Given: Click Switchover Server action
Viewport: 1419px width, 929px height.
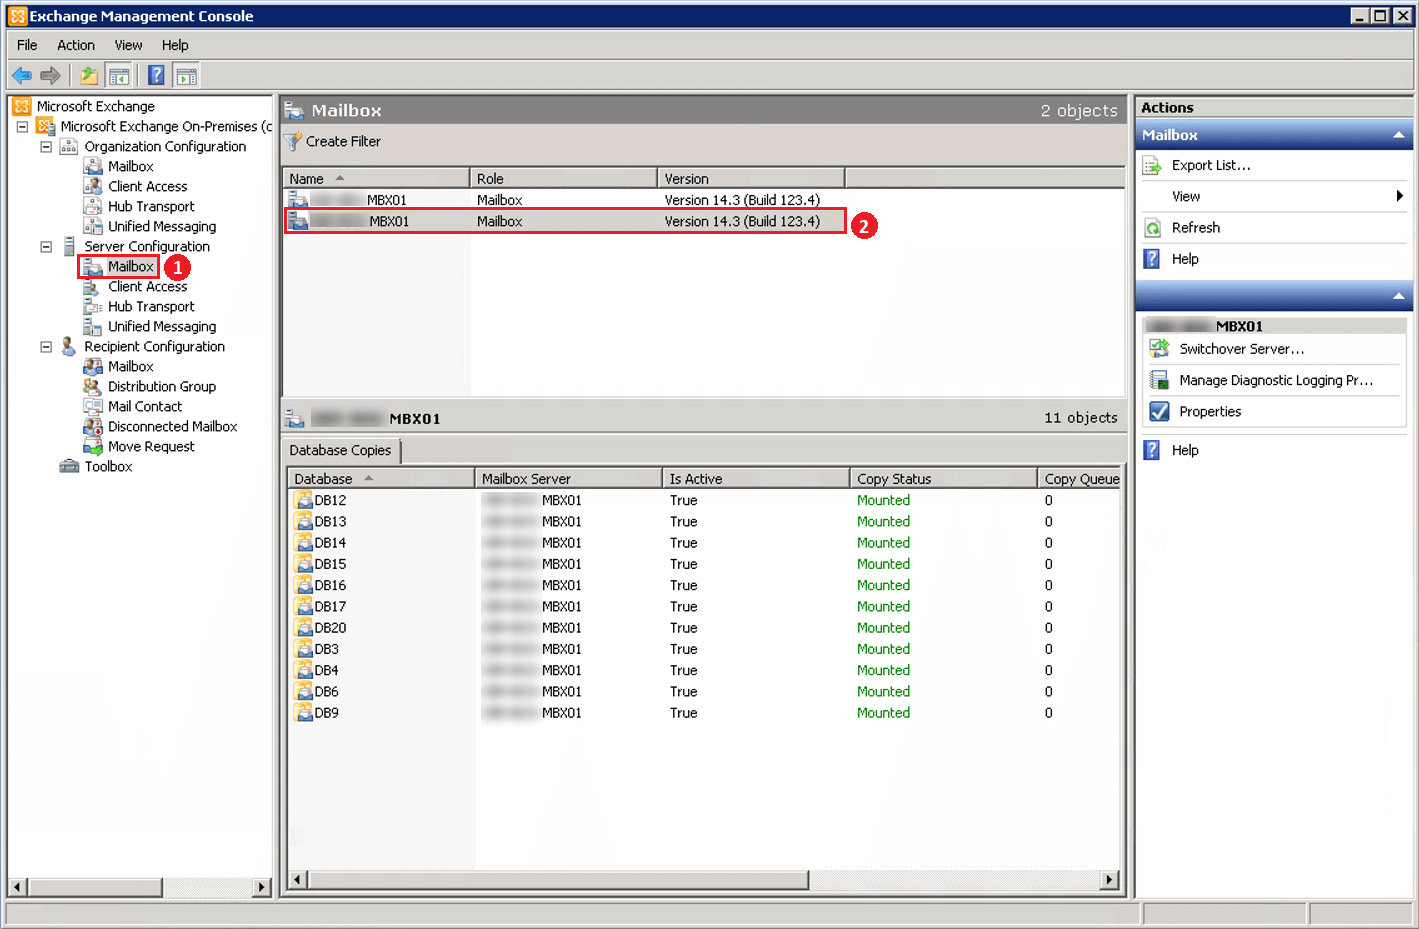Looking at the screenshot, I should coord(1242,349).
